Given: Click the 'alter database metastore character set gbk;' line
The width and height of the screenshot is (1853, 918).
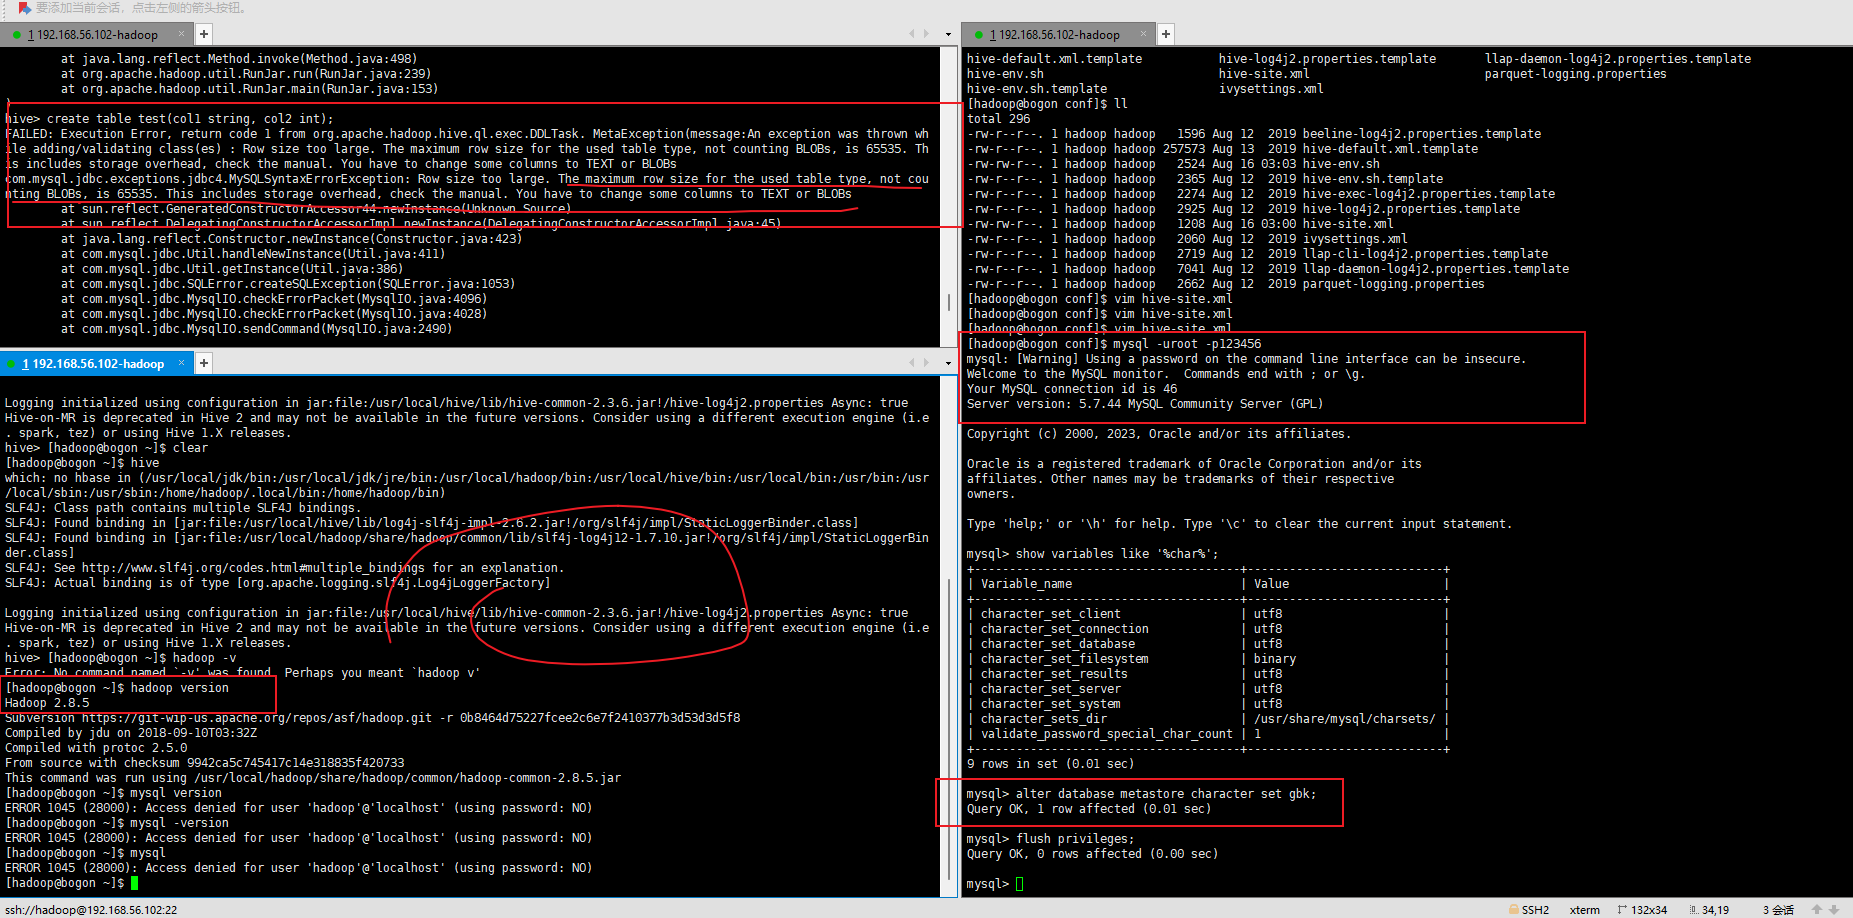Looking at the screenshot, I should pyautogui.click(x=1141, y=794).
